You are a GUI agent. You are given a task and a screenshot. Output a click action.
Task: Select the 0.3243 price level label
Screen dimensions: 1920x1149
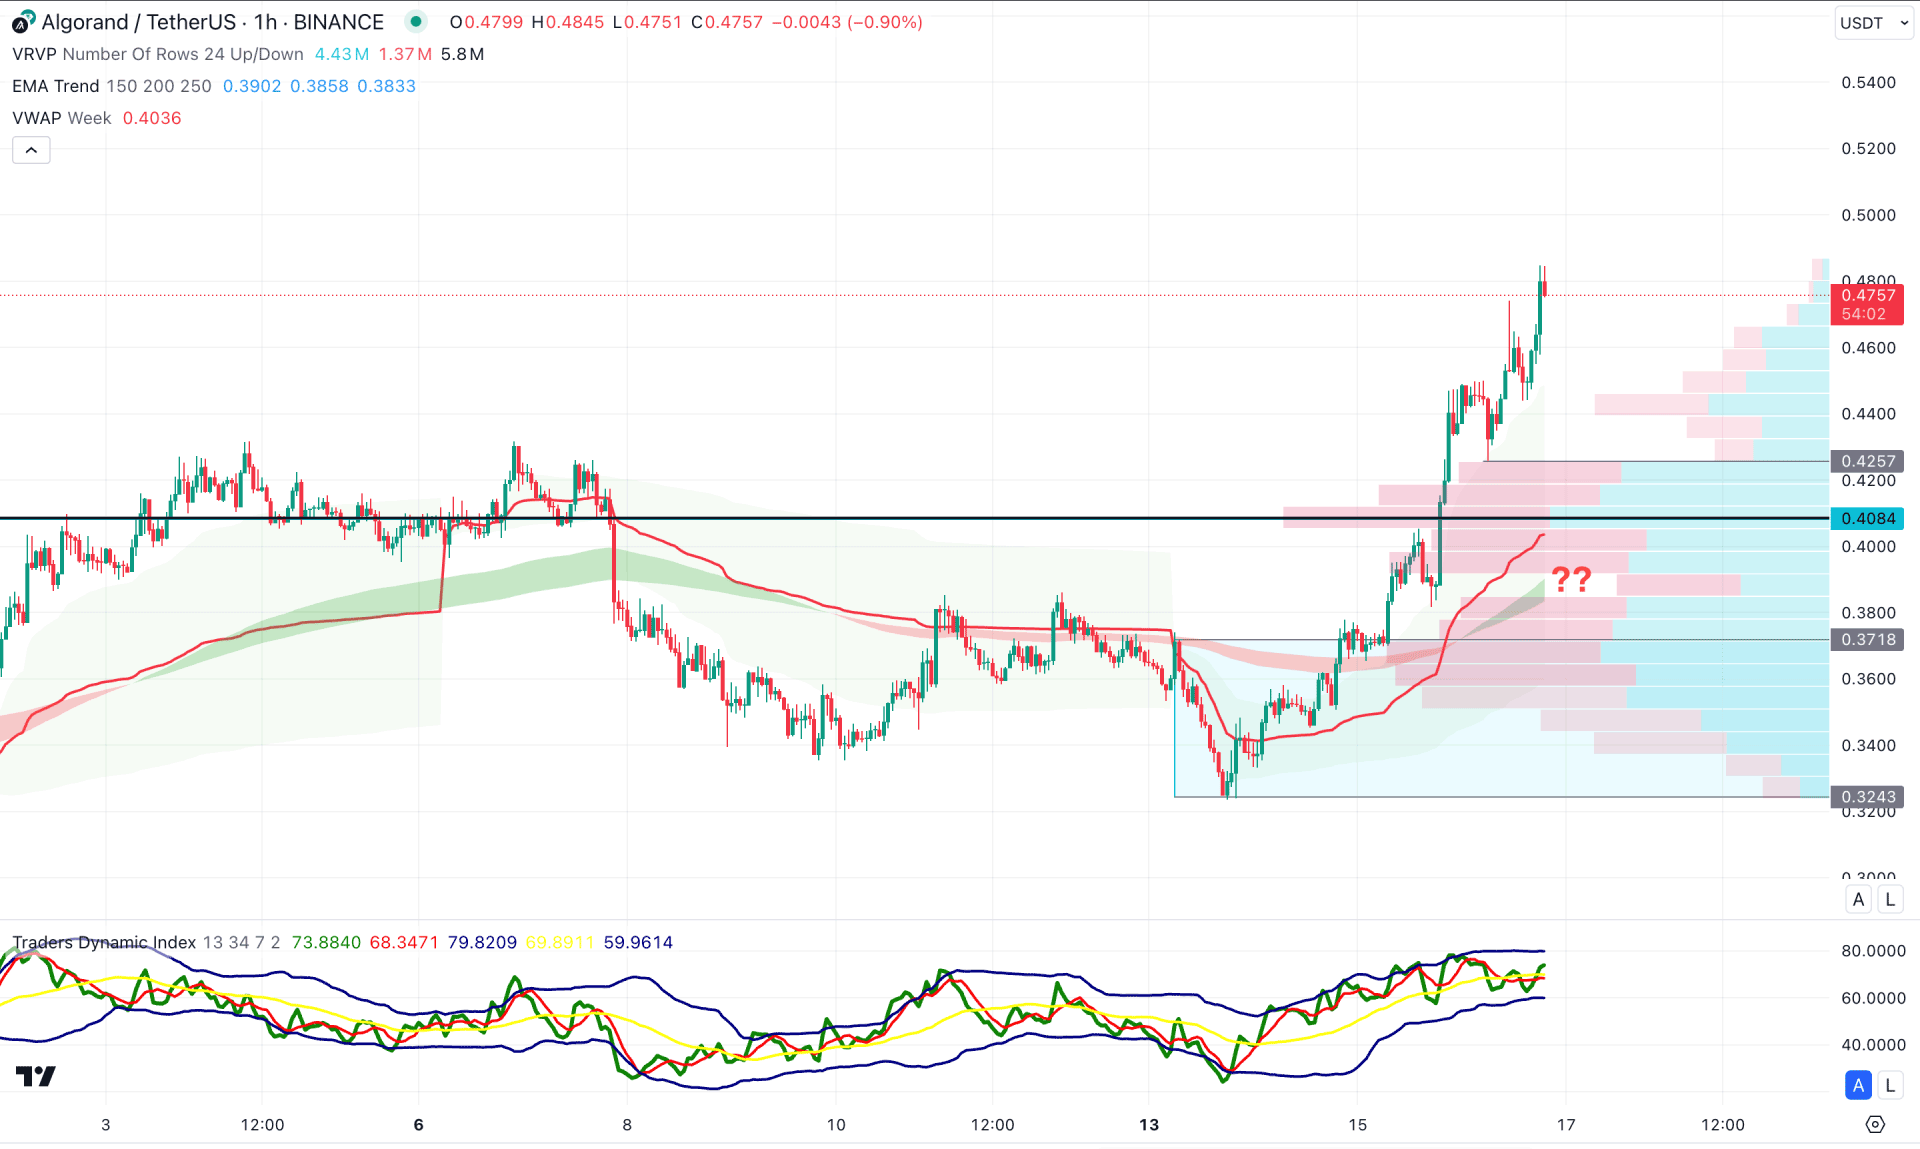click(x=1867, y=797)
